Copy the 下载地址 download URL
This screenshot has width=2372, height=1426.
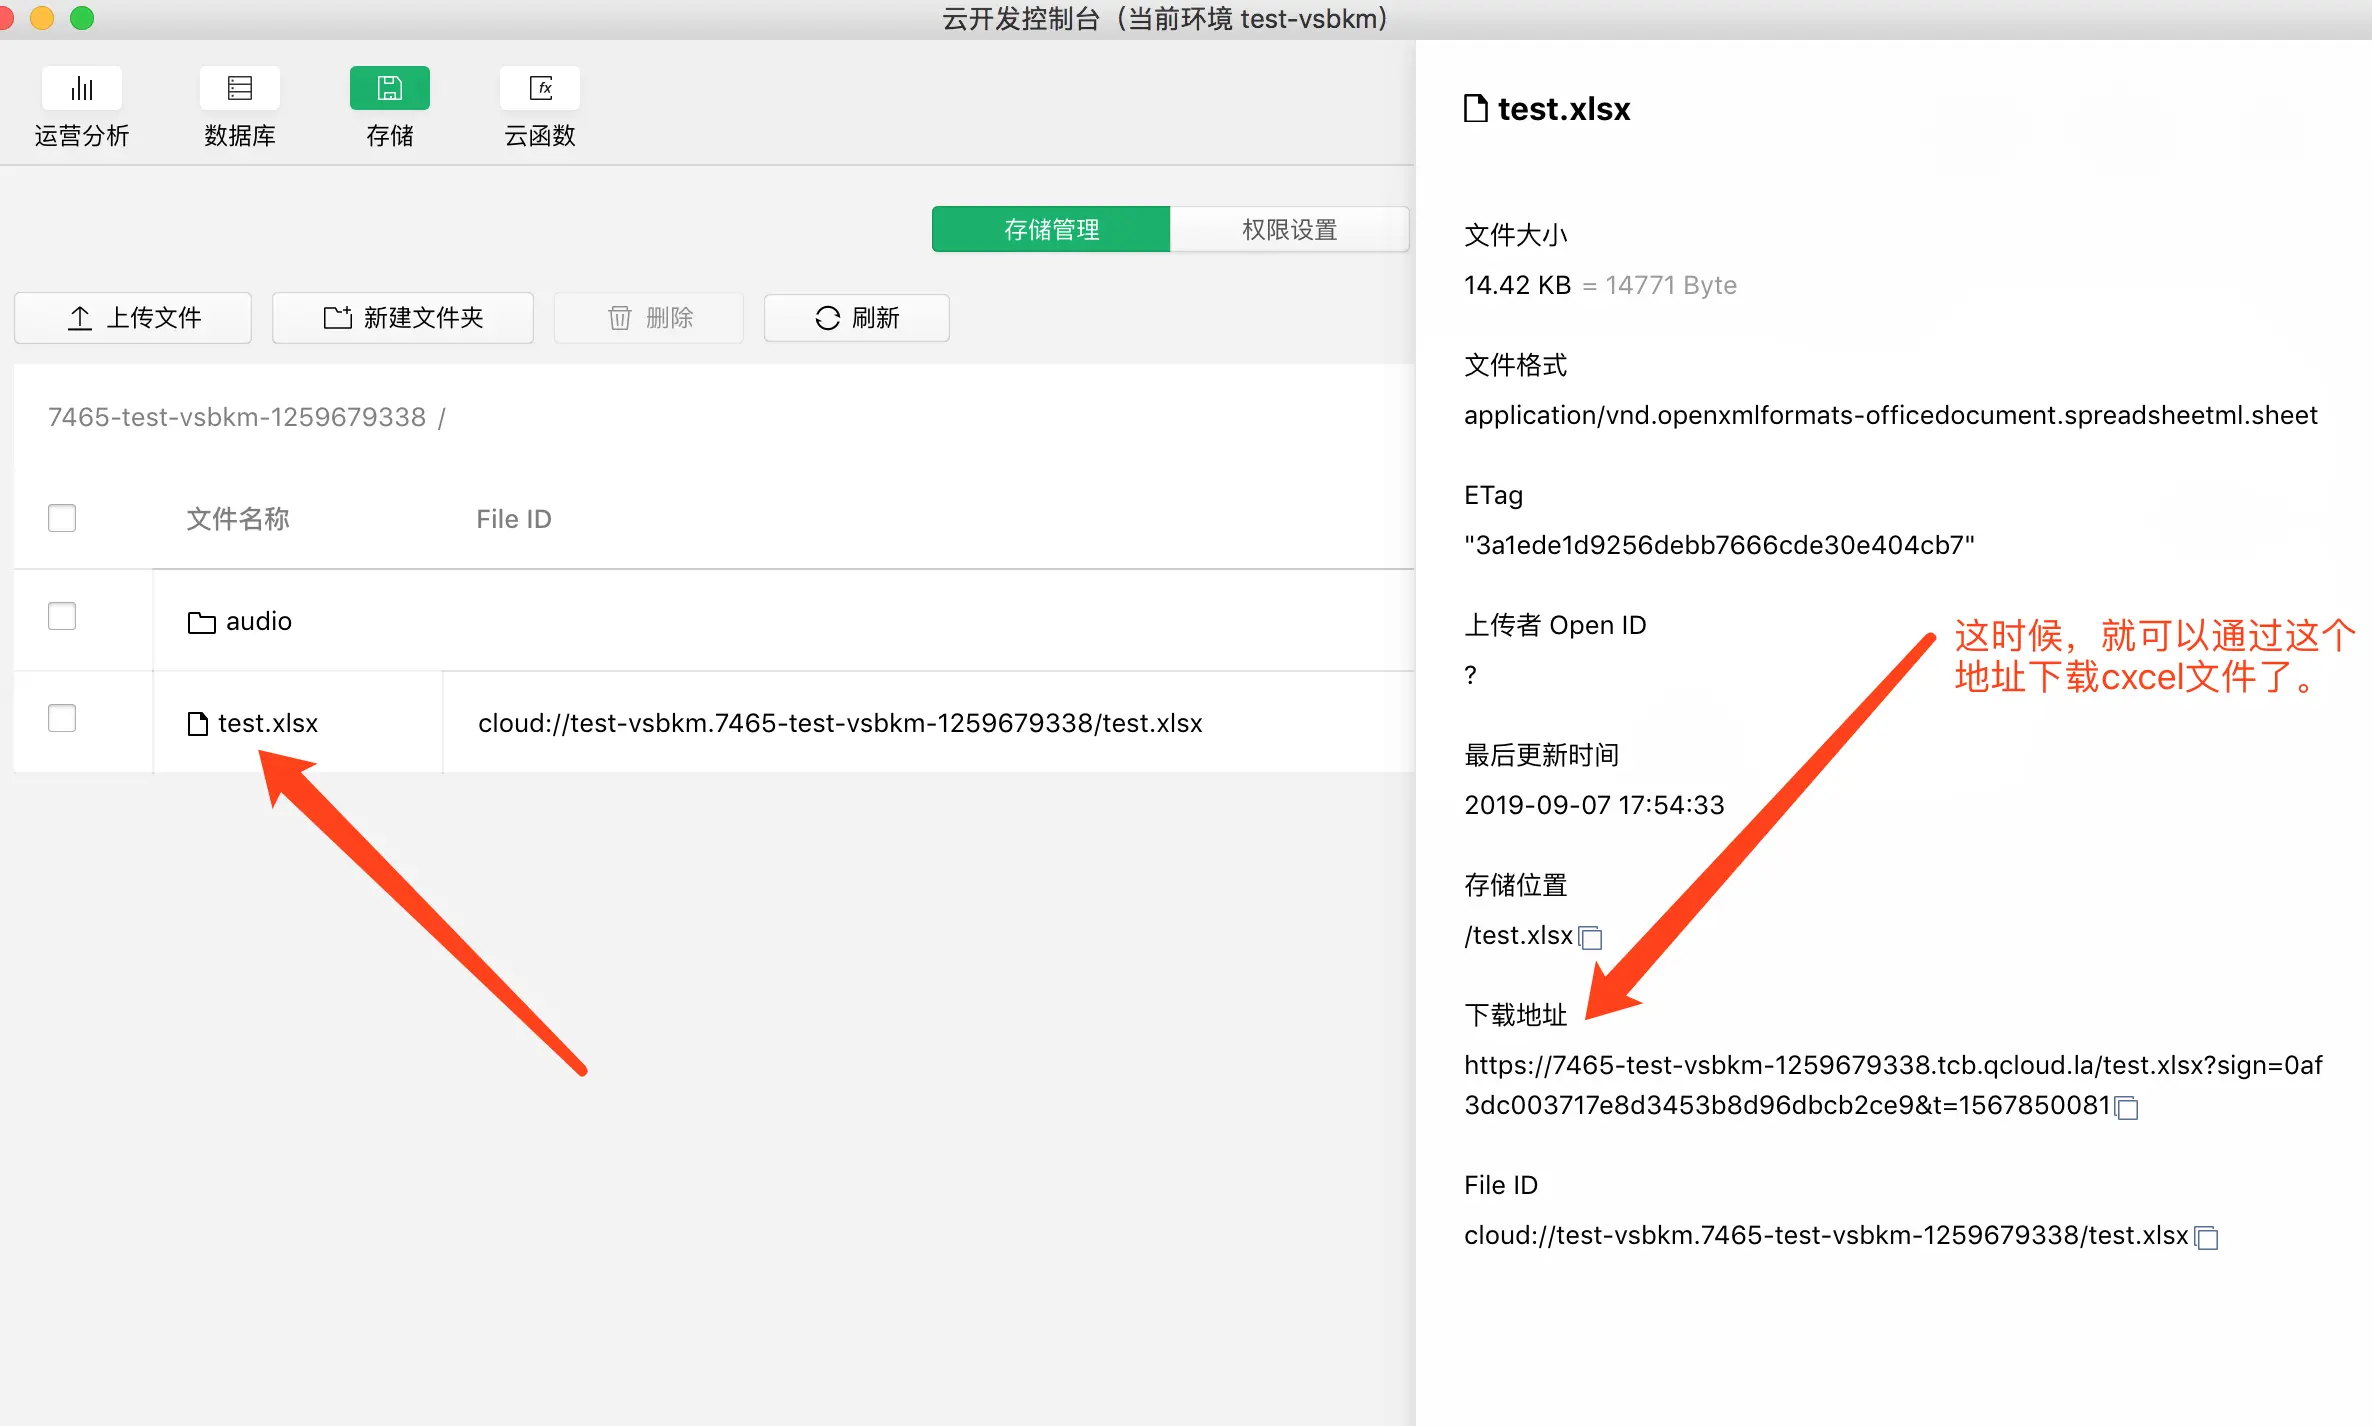[x=2127, y=1108]
